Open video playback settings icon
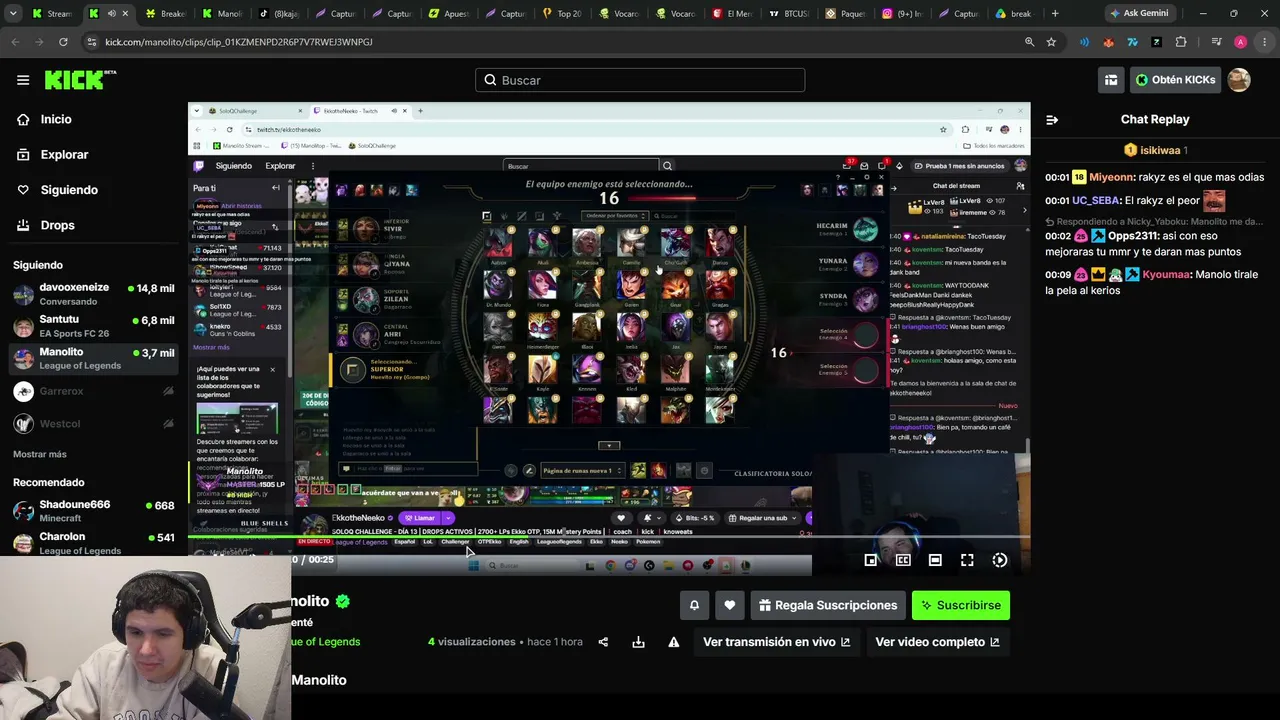Viewport: 1280px width, 720px height. tap(999, 560)
